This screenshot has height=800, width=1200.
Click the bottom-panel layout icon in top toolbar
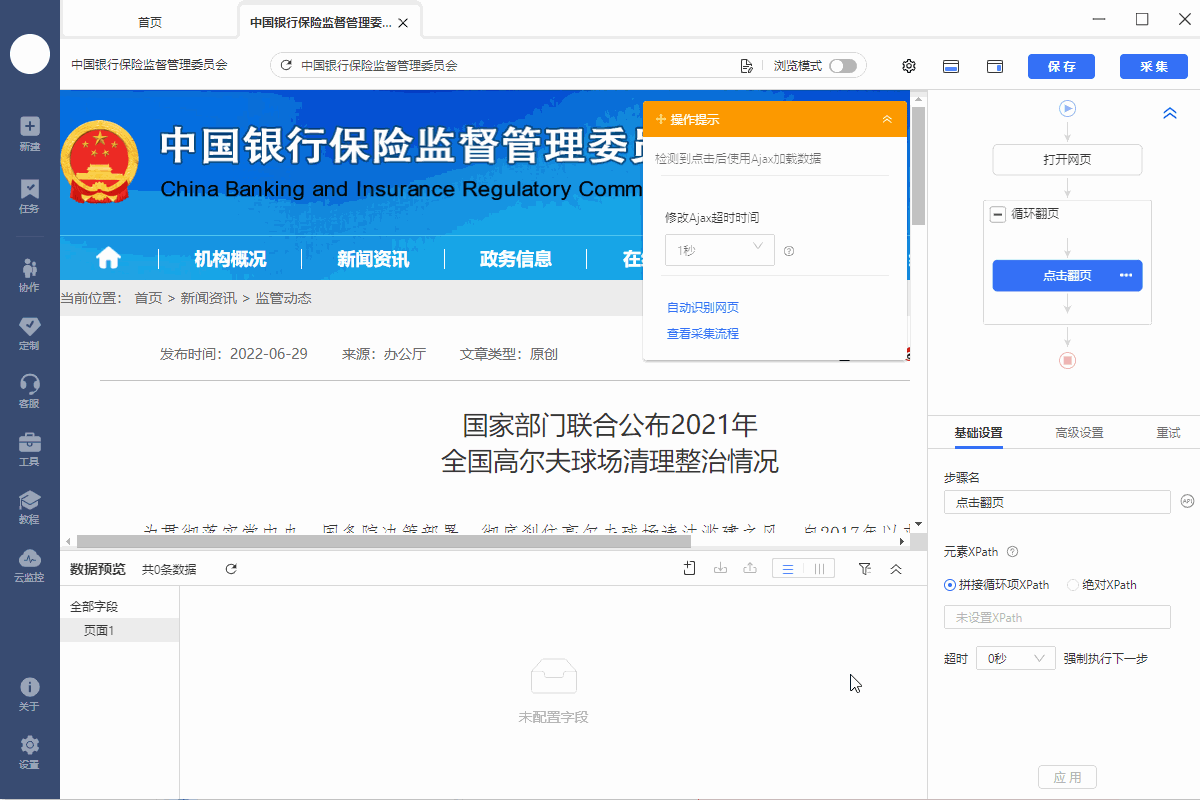tap(952, 66)
